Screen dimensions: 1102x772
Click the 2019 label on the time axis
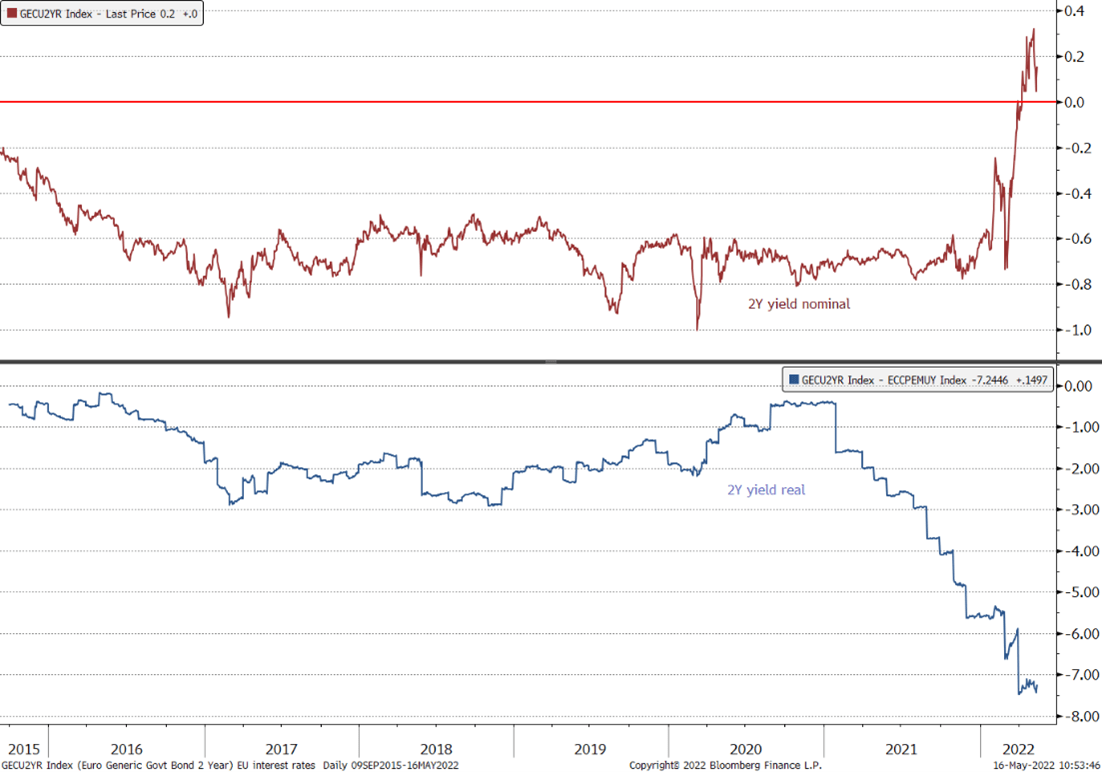tap(590, 748)
